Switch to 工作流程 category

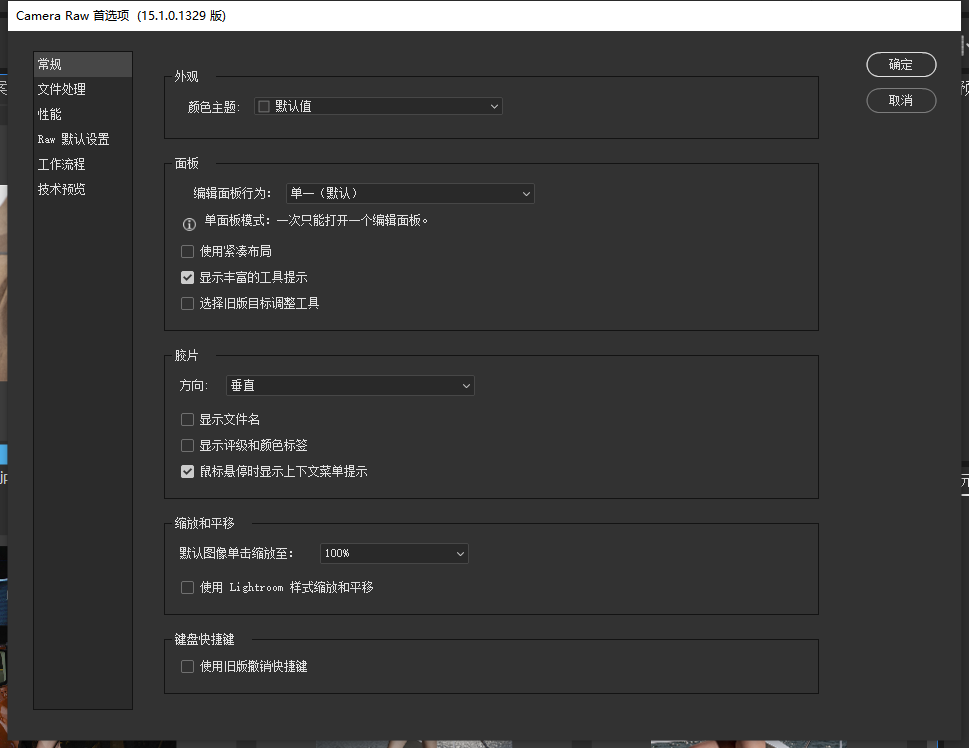(x=83, y=164)
